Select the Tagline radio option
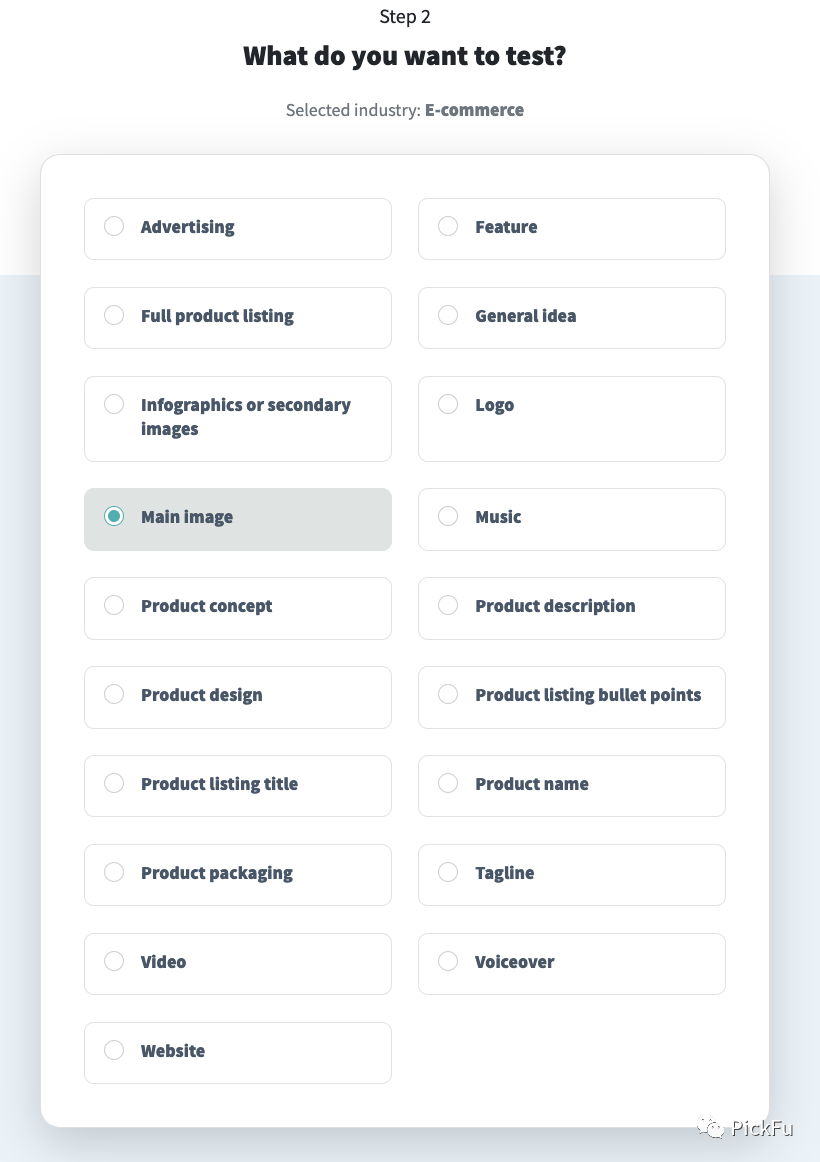Screen dimensions: 820x1162 pyautogui.click(x=448, y=873)
